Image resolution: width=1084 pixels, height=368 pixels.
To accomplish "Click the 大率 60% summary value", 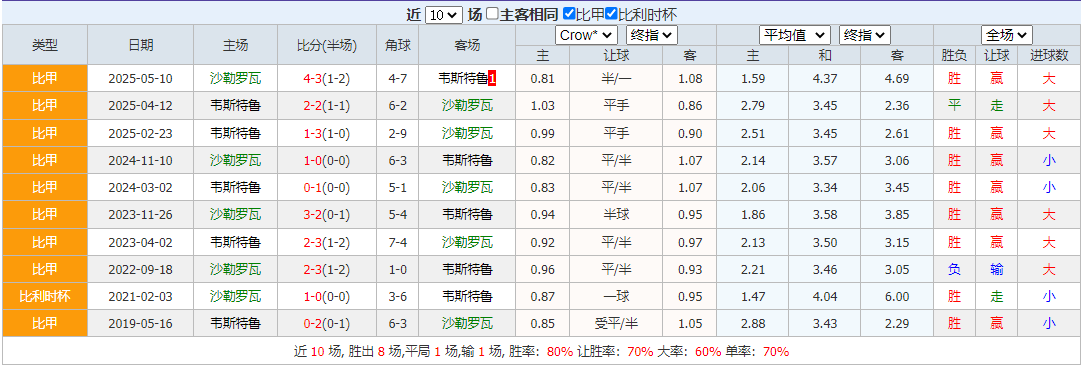I will 709,351.
